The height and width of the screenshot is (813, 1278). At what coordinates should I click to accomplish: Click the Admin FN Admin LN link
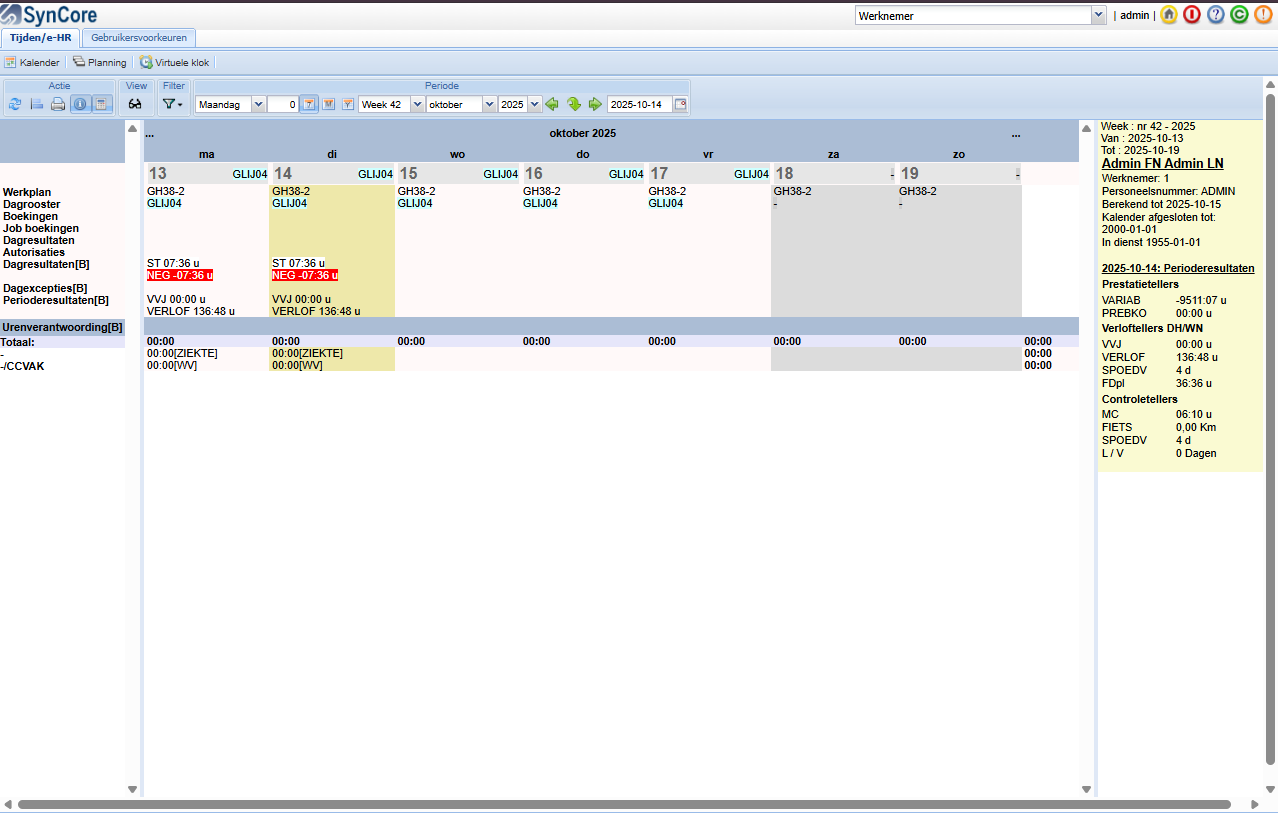(x=1162, y=163)
